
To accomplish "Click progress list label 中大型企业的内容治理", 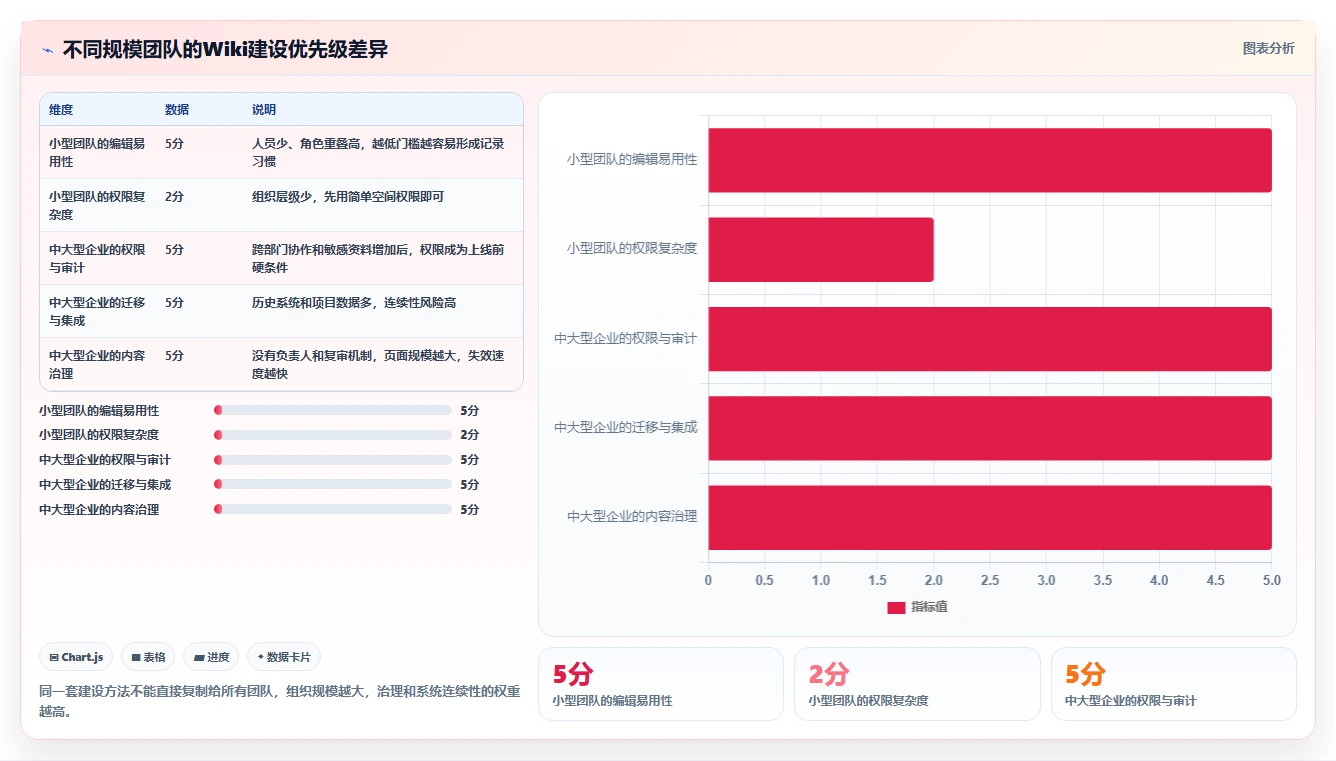I will pyautogui.click(x=99, y=510).
